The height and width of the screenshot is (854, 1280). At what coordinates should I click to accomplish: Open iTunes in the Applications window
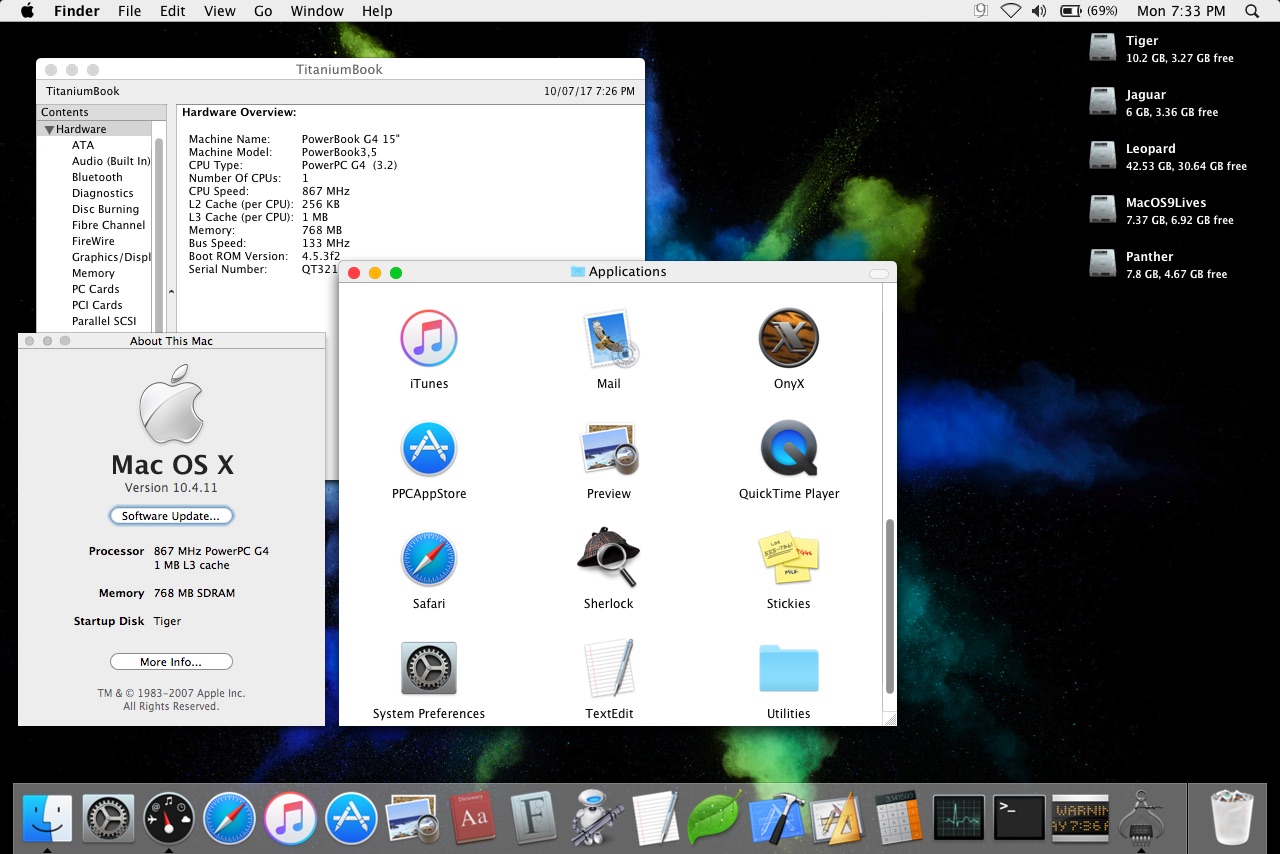click(x=429, y=339)
